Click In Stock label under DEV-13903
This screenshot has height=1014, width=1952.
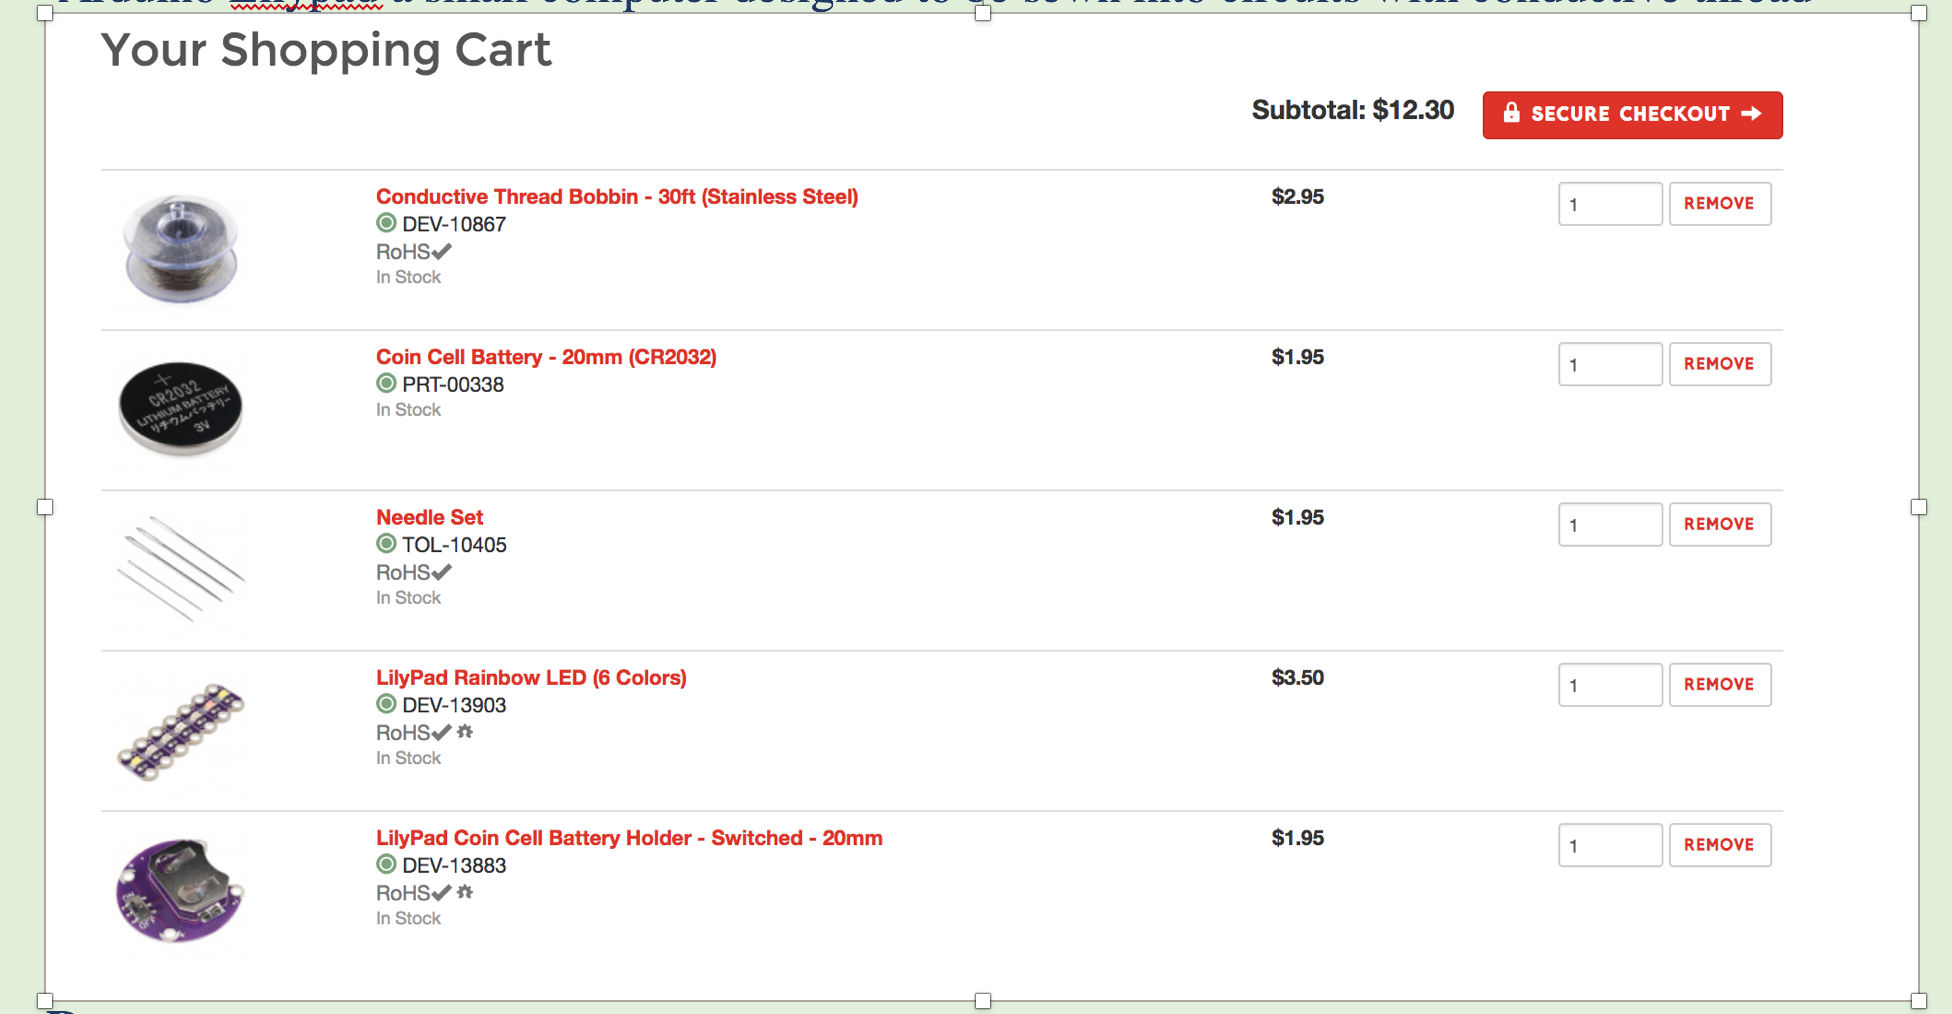coord(408,758)
